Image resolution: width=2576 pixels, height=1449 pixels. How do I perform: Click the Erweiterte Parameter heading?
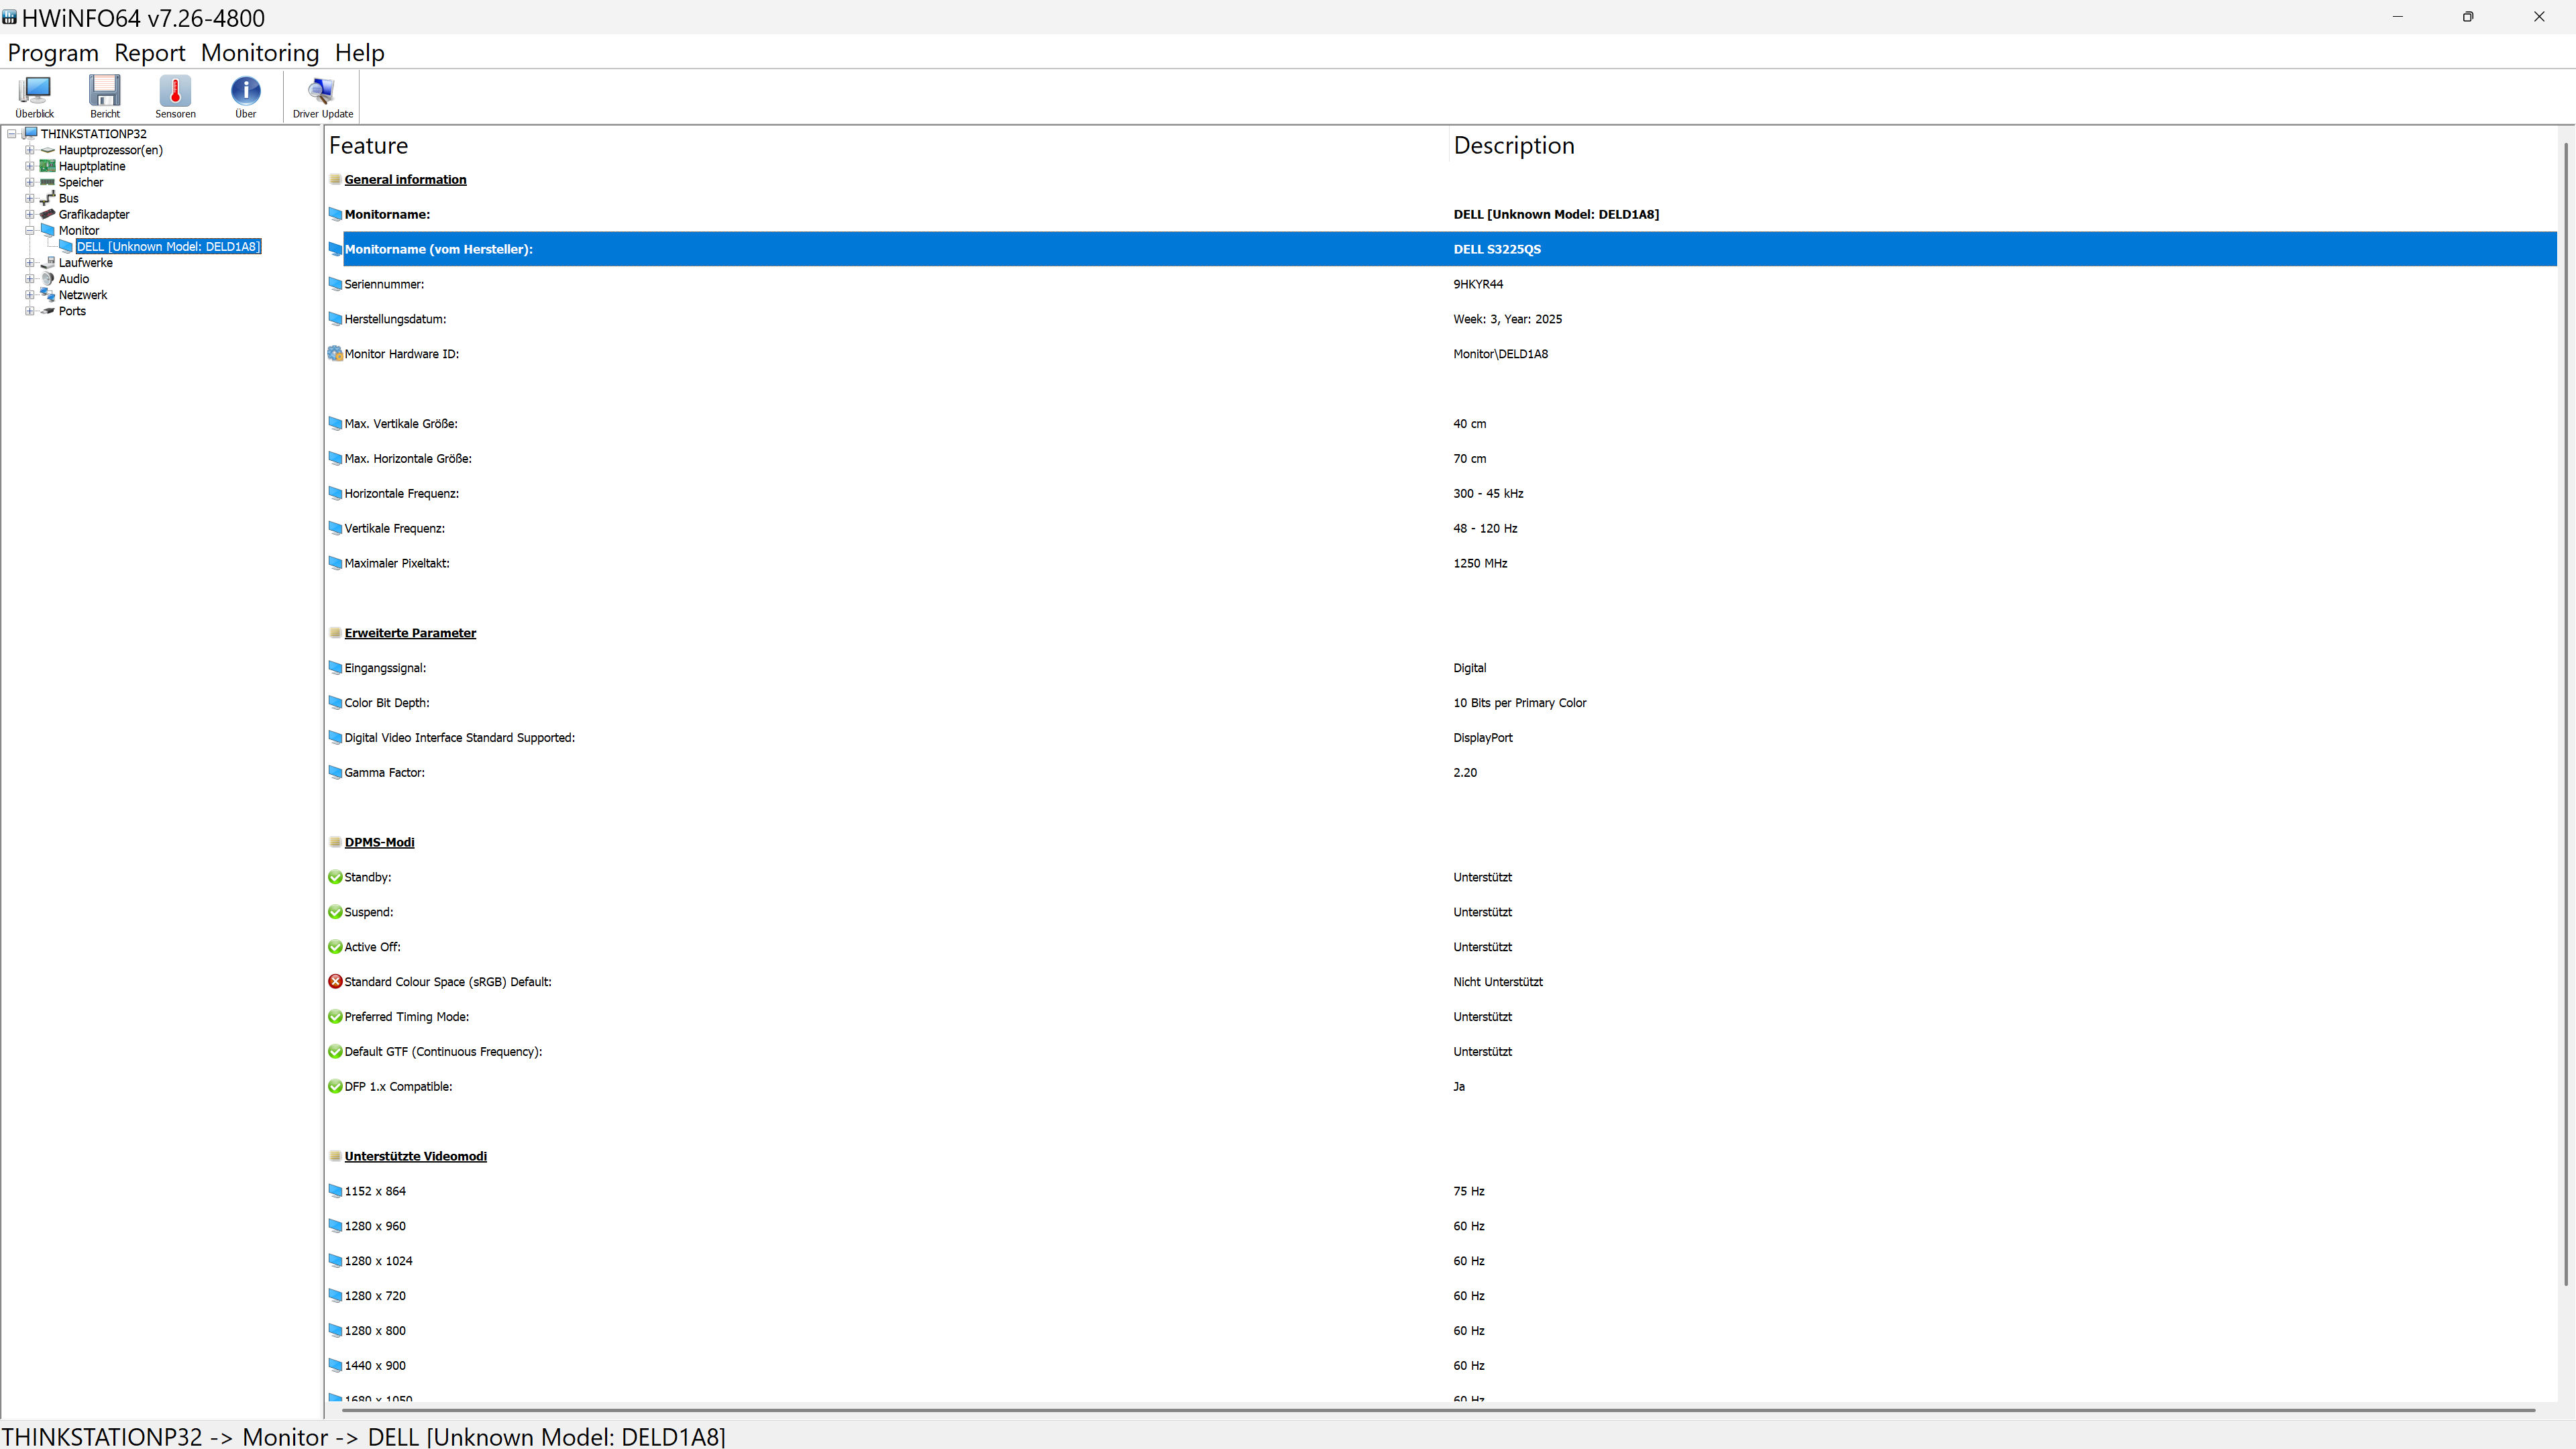(410, 633)
